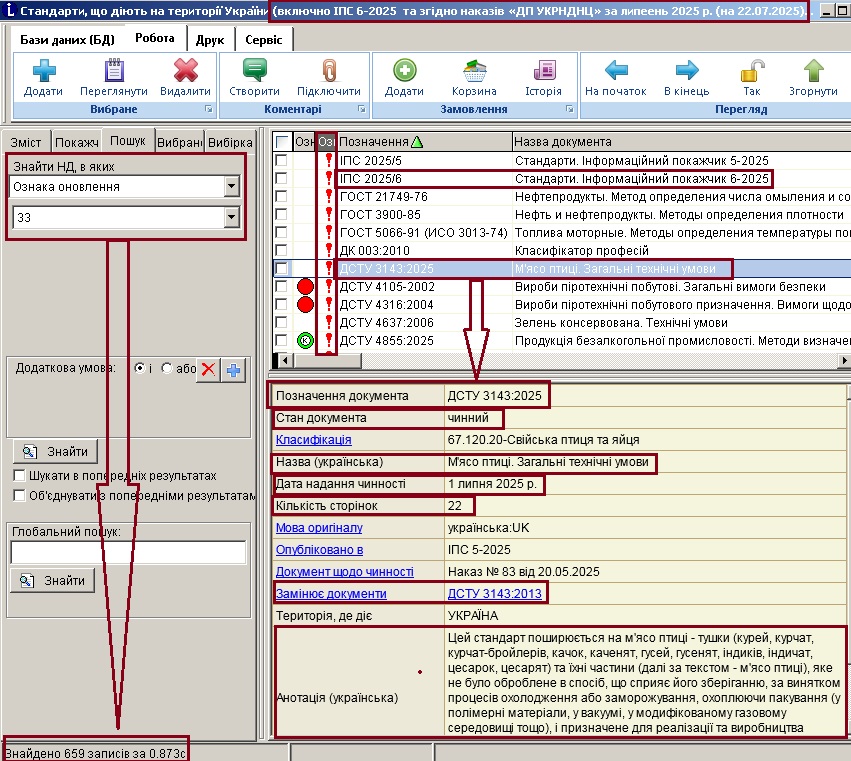Expand the Ознака оновлення dropdown
This screenshot has height=761, width=851.
coord(232,187)
